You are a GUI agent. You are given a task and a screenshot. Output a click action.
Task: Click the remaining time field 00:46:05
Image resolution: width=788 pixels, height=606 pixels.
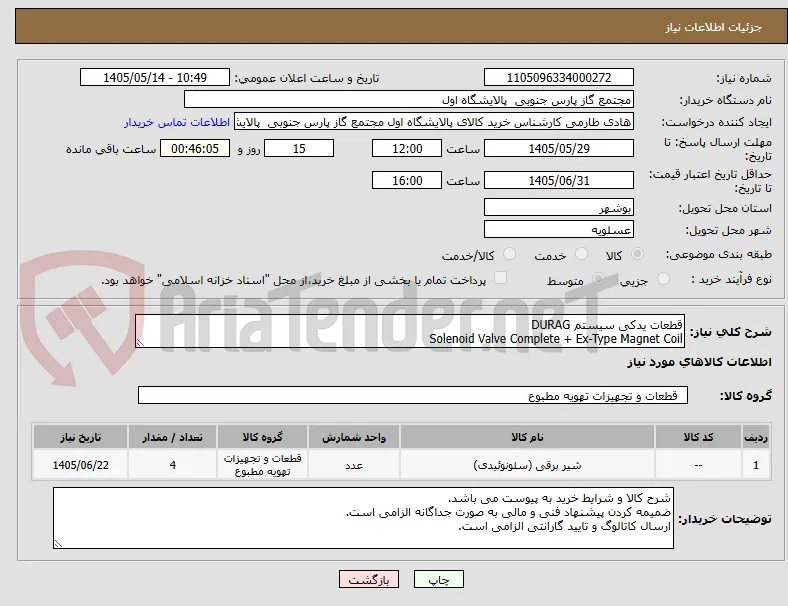[x=195, y=149]
